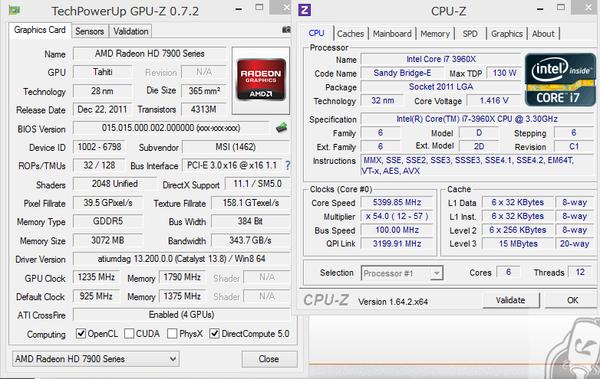Click the Default Clock value 925 MHz
The width and height of the screenshot is (600, 379).
96,296
